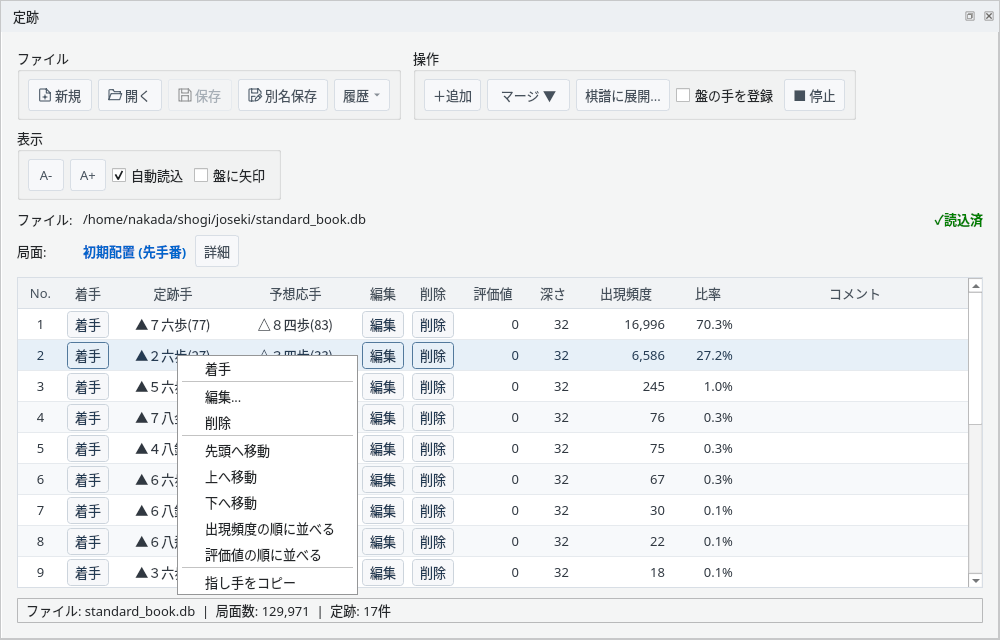1000x640 pixels.
Task: Click the 初期配置 (先手番) position link
Action: [135, 252]
